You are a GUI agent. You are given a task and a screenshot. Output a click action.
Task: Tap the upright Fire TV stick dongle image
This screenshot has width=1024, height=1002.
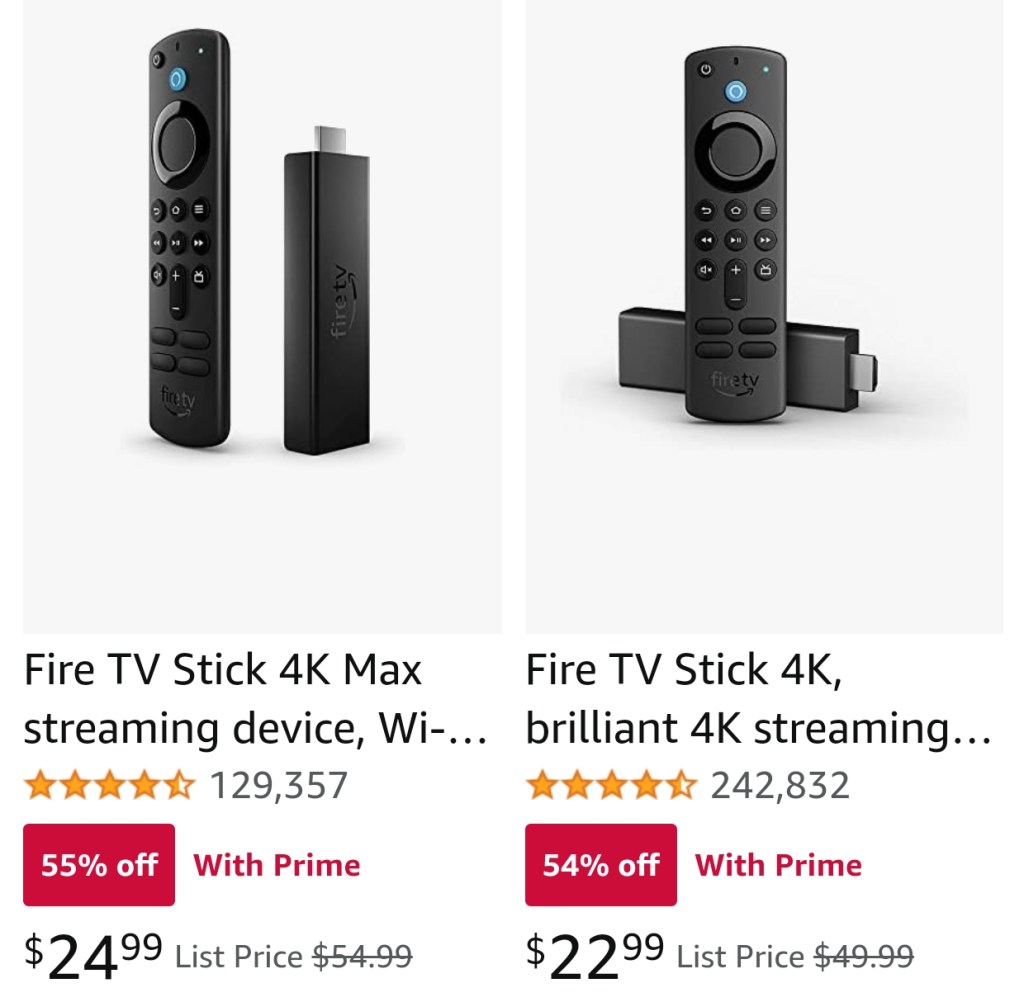pos(327,290)
